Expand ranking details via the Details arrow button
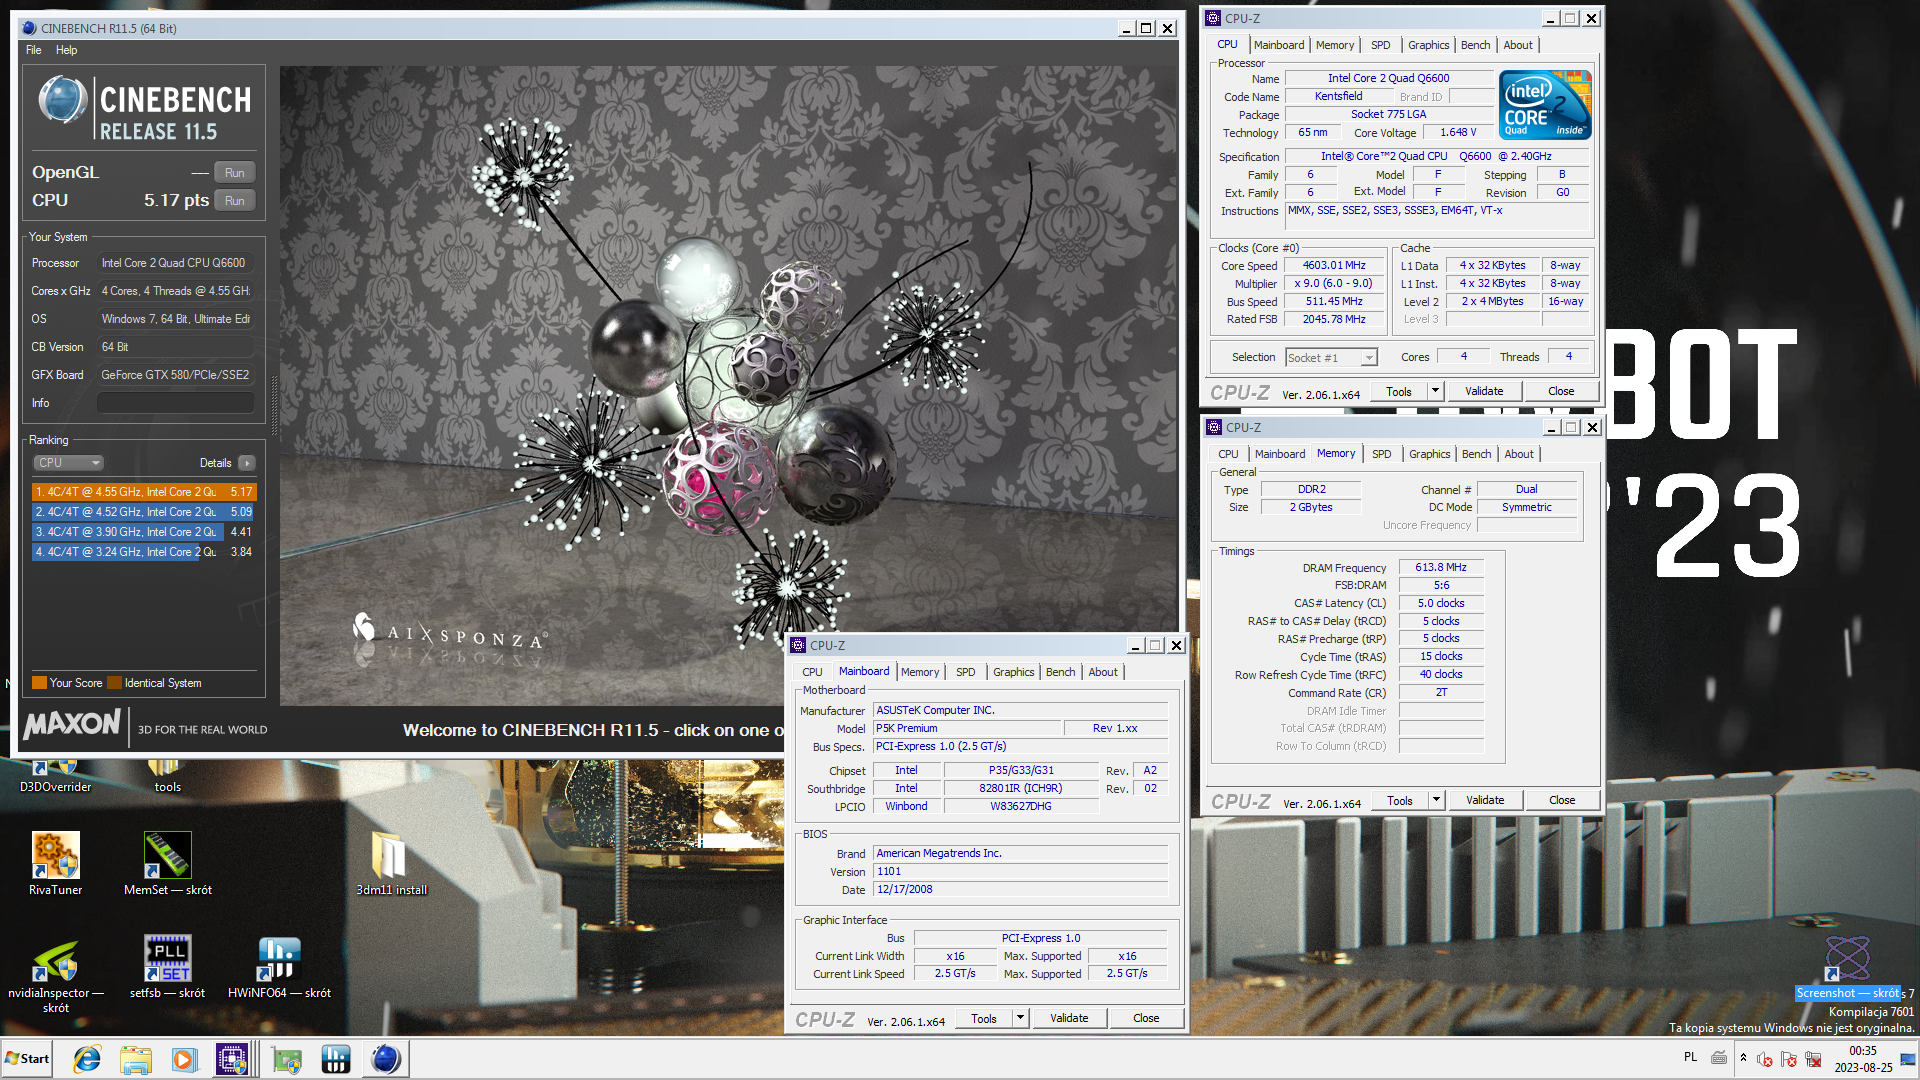 [247, 463]
